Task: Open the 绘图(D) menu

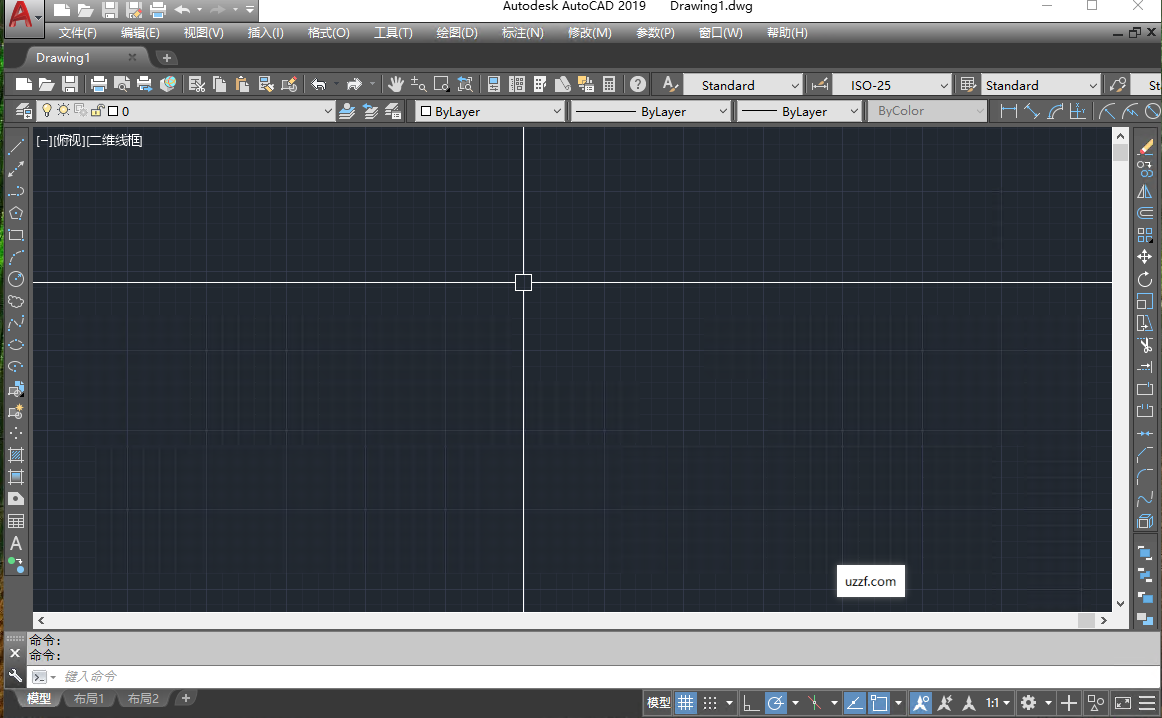Action: coord(457,32)
